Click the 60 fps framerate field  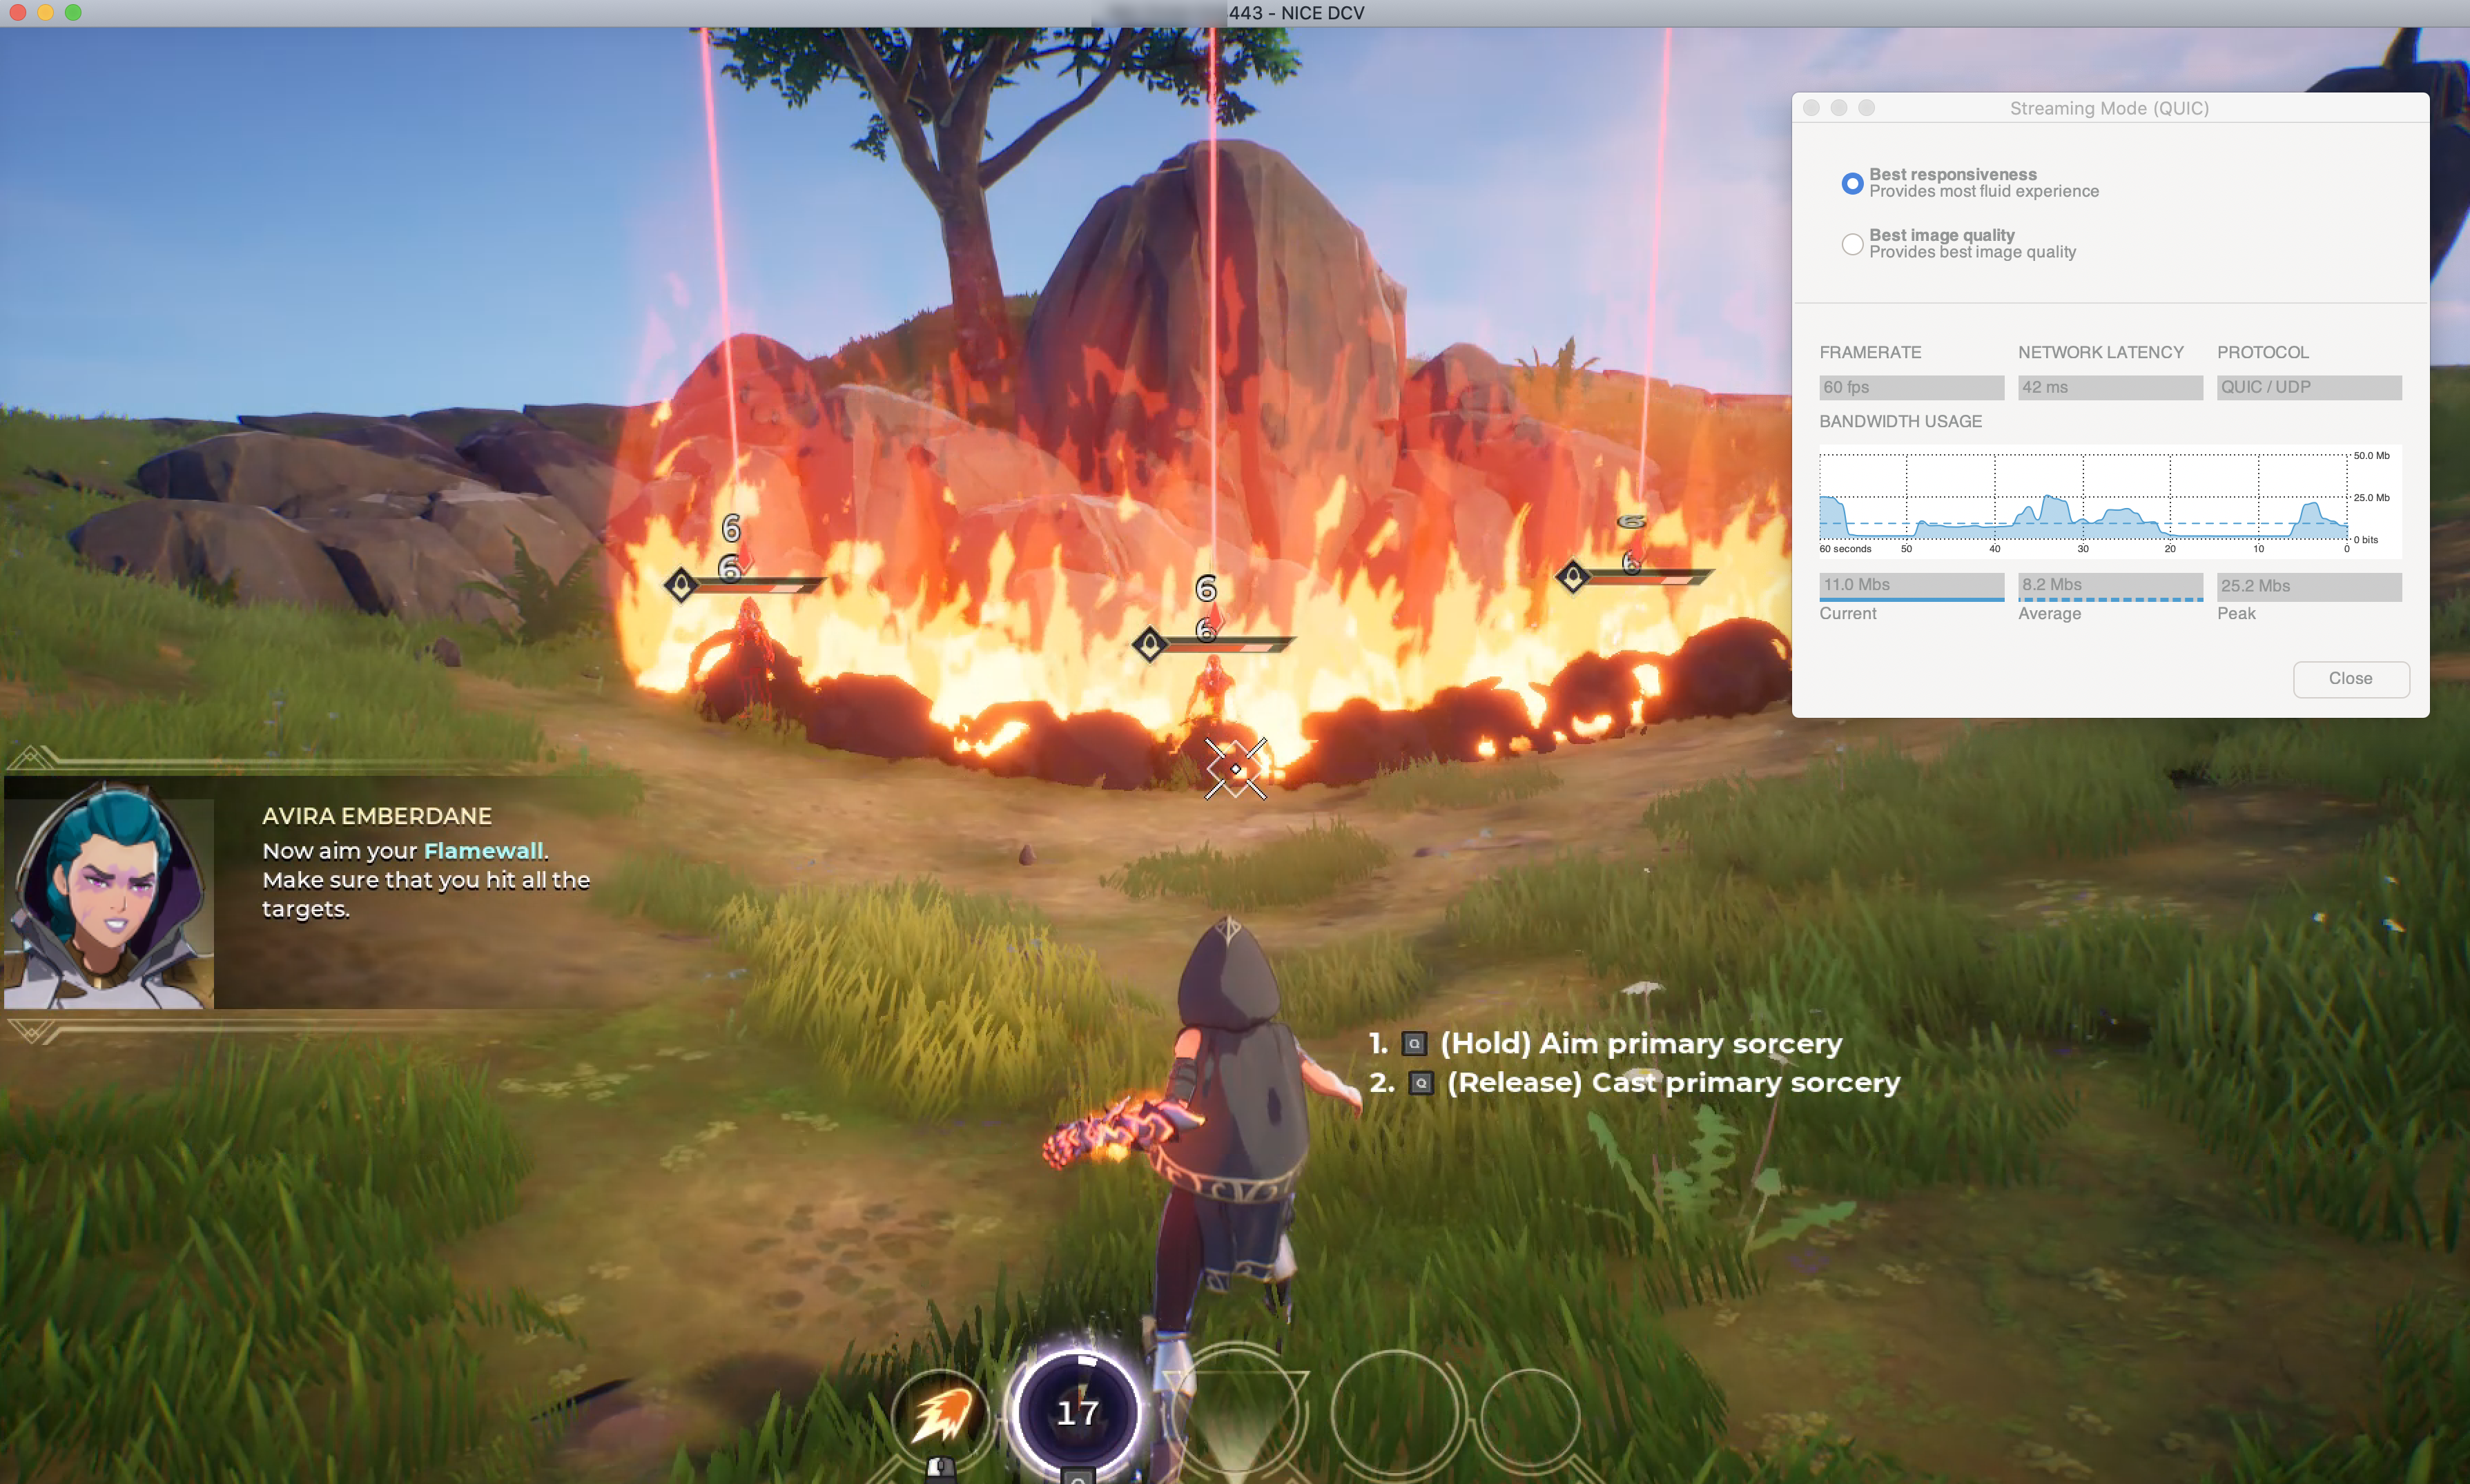(x=1911, y=387)
